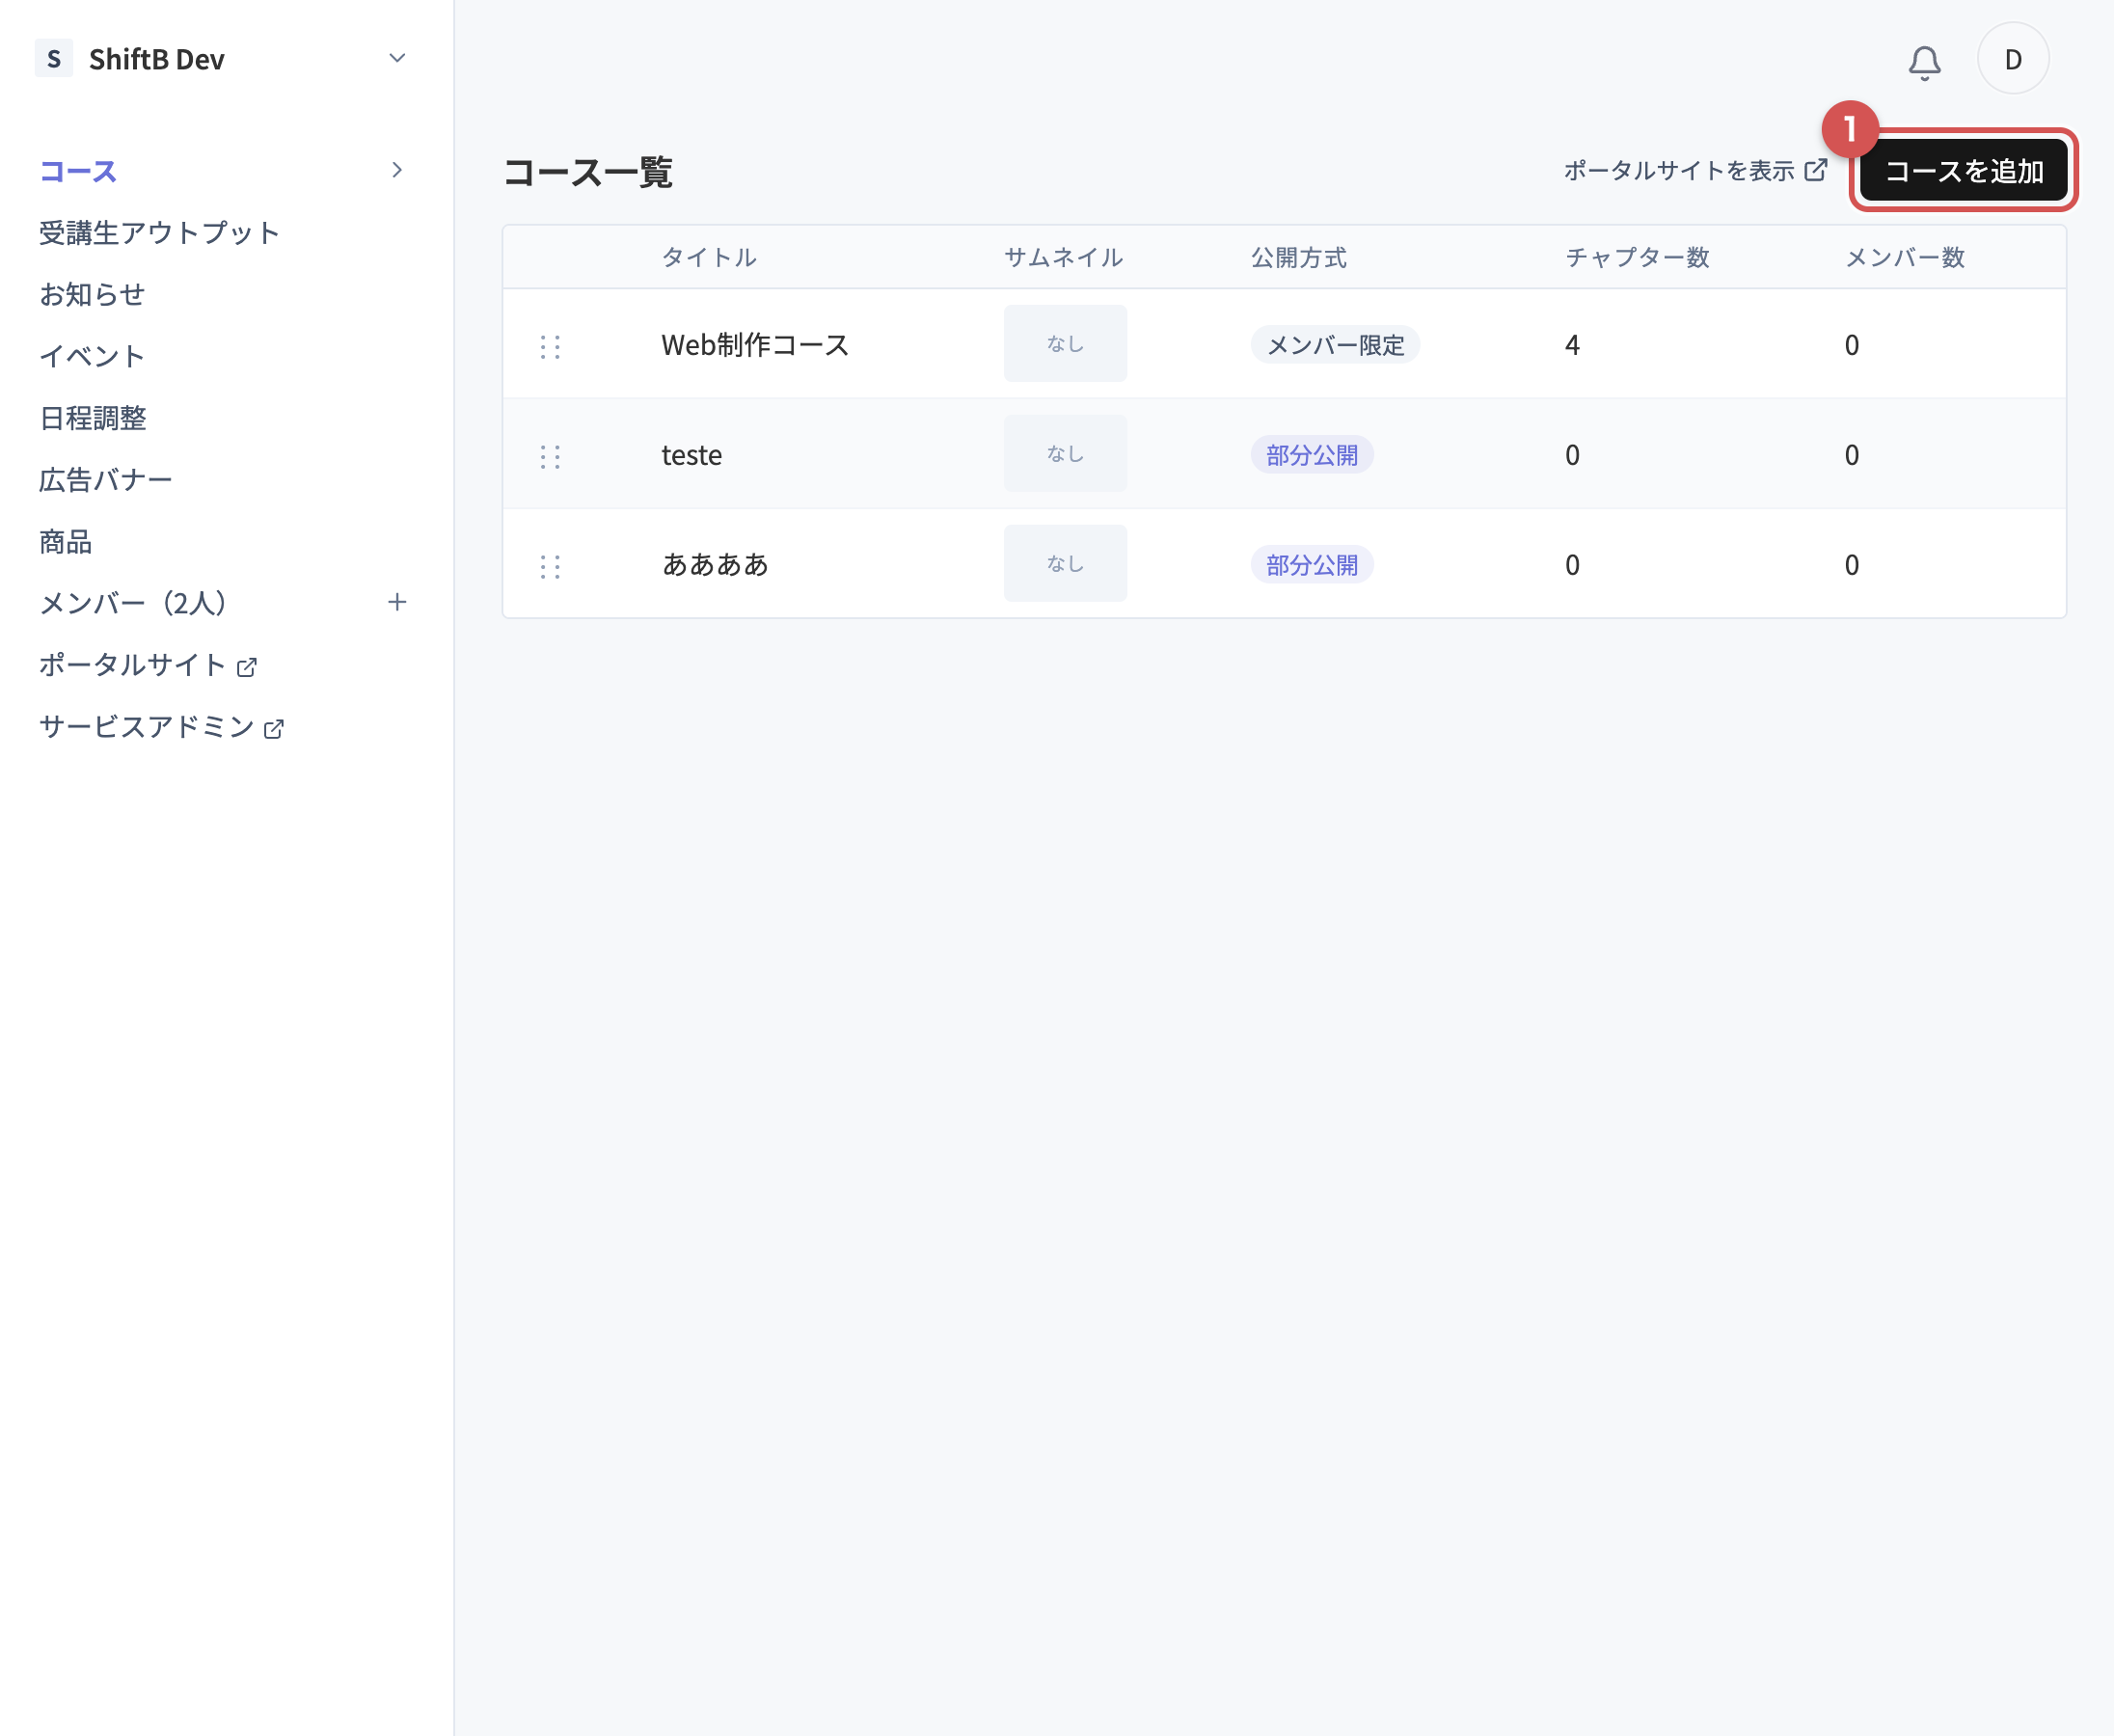Click the チャプター数 column header
Image resolution: width=2114 pixels, height=1736 pixels.
tap(1637, 257)
